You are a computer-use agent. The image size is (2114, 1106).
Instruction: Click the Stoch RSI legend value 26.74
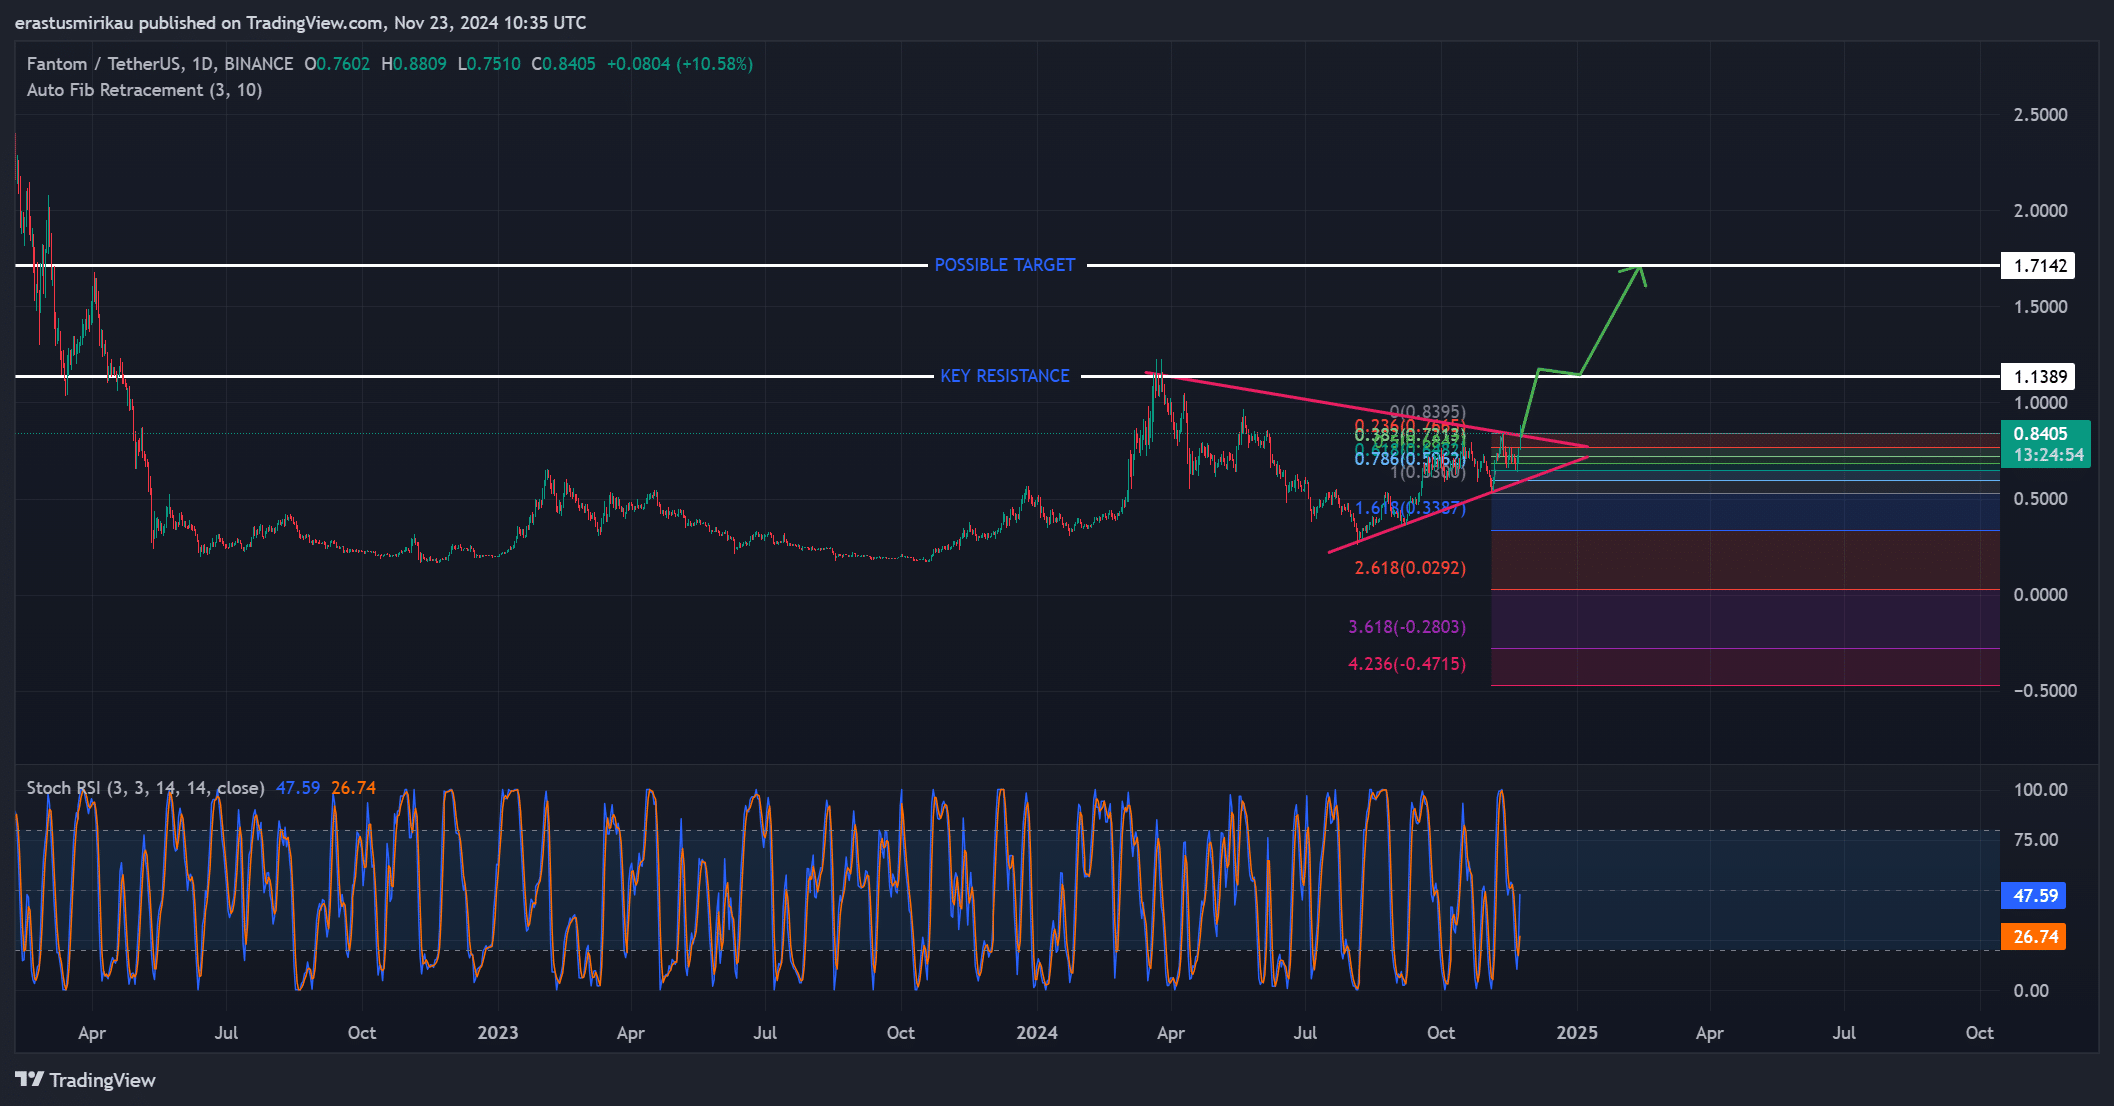[354, 788]
